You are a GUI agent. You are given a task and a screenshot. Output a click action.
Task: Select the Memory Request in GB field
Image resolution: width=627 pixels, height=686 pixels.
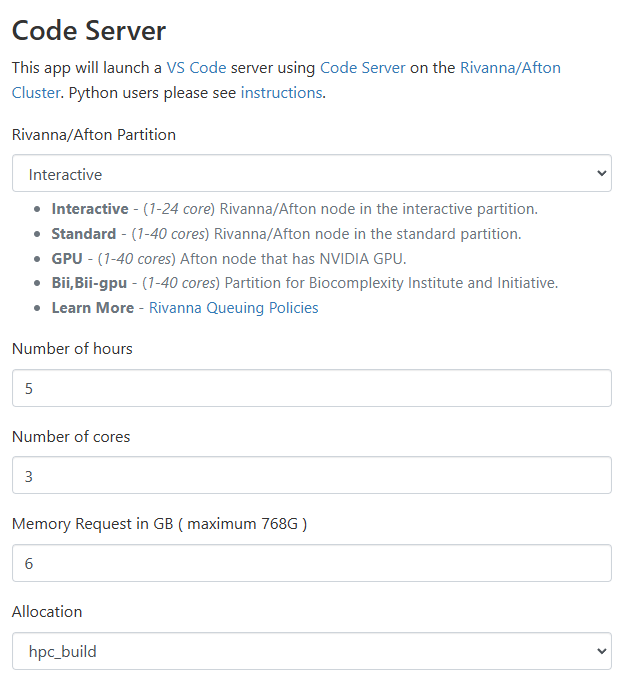[x=311, y=564]
